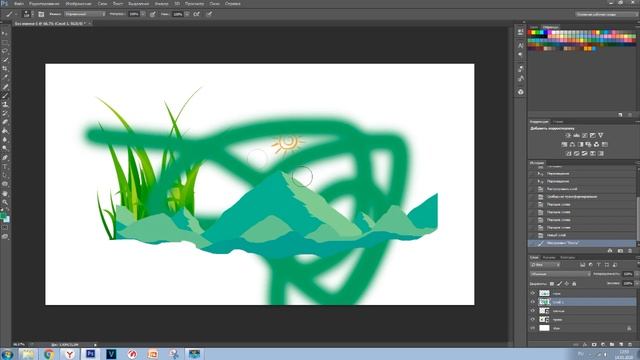Open the Справка menu
The height and width of the screenshot is (360, 640).
[x=233, y=4]
